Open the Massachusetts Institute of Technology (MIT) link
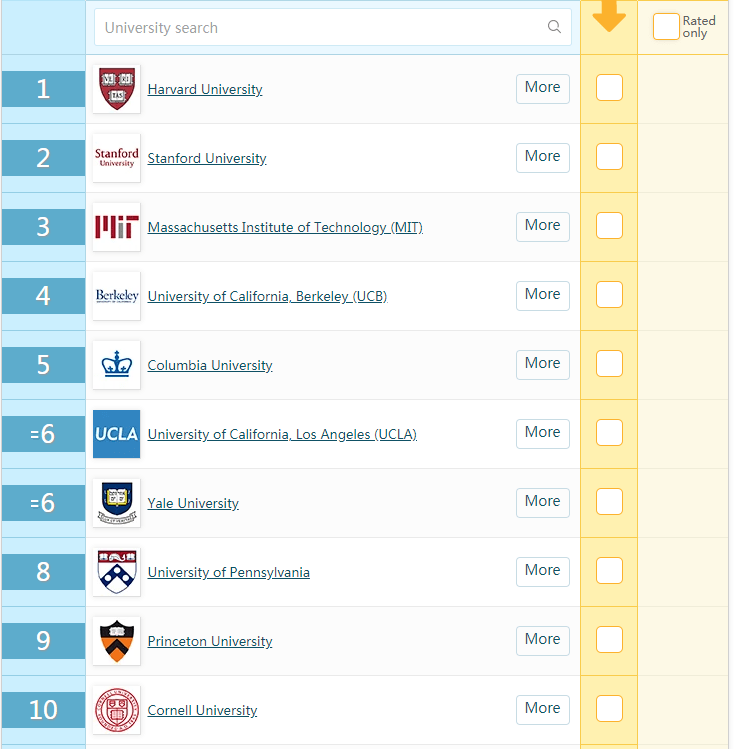The width and height of the screenshot is (734, 749). click(285, 227)
